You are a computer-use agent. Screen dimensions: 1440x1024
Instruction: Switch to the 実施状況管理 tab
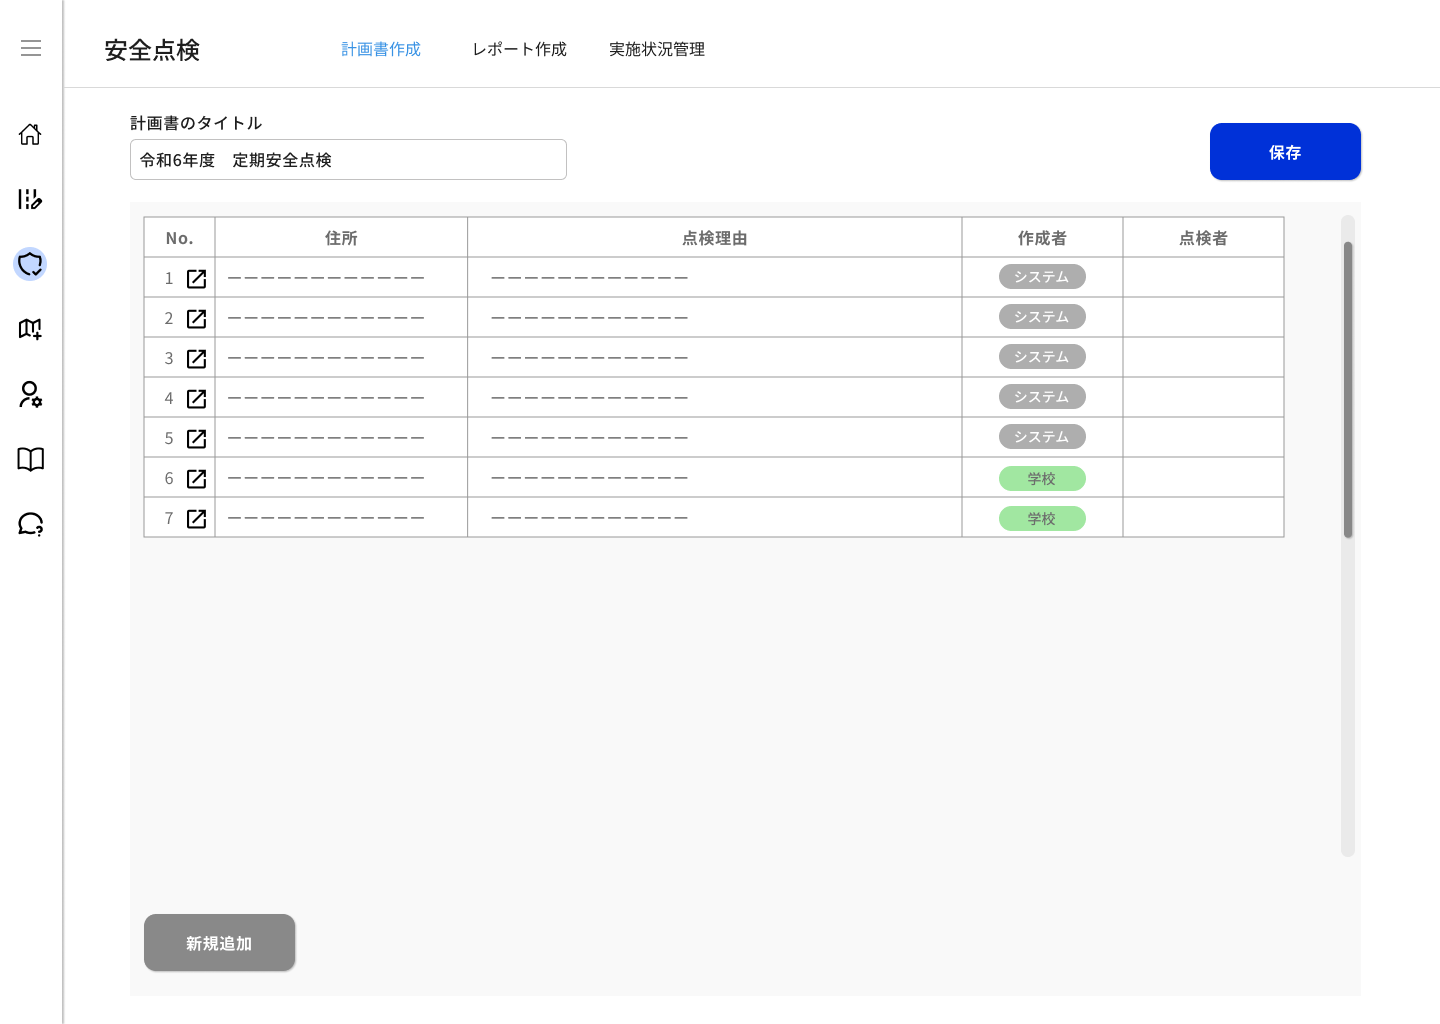pos(656,48)
